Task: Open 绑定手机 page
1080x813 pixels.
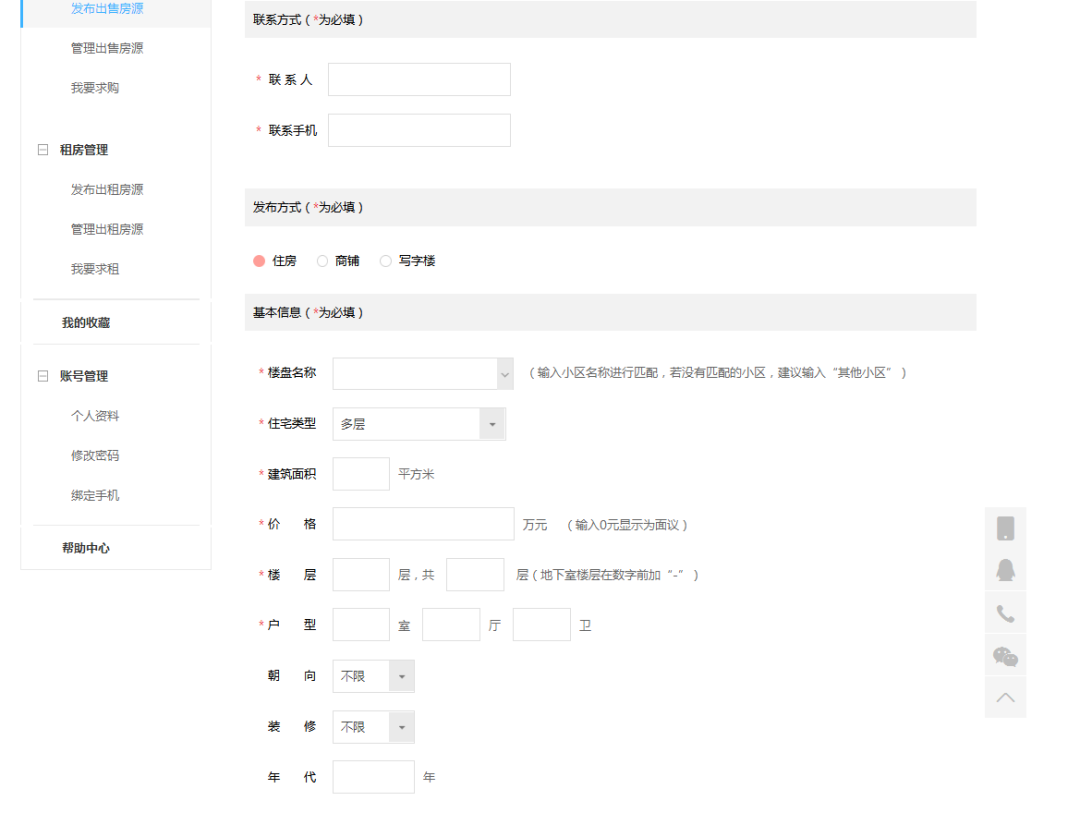Action: tap(95, 495)
